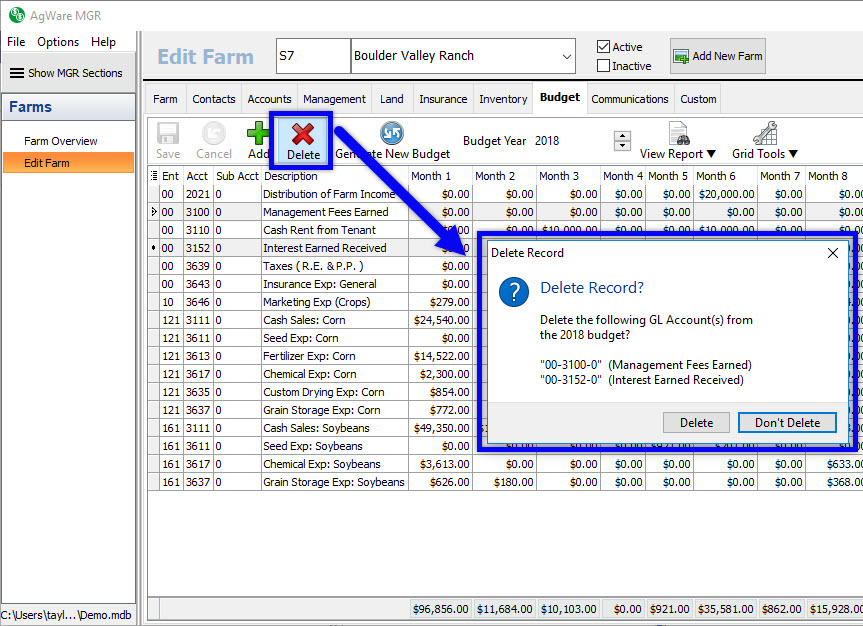Click the Add New Farm button

(717, 56)
